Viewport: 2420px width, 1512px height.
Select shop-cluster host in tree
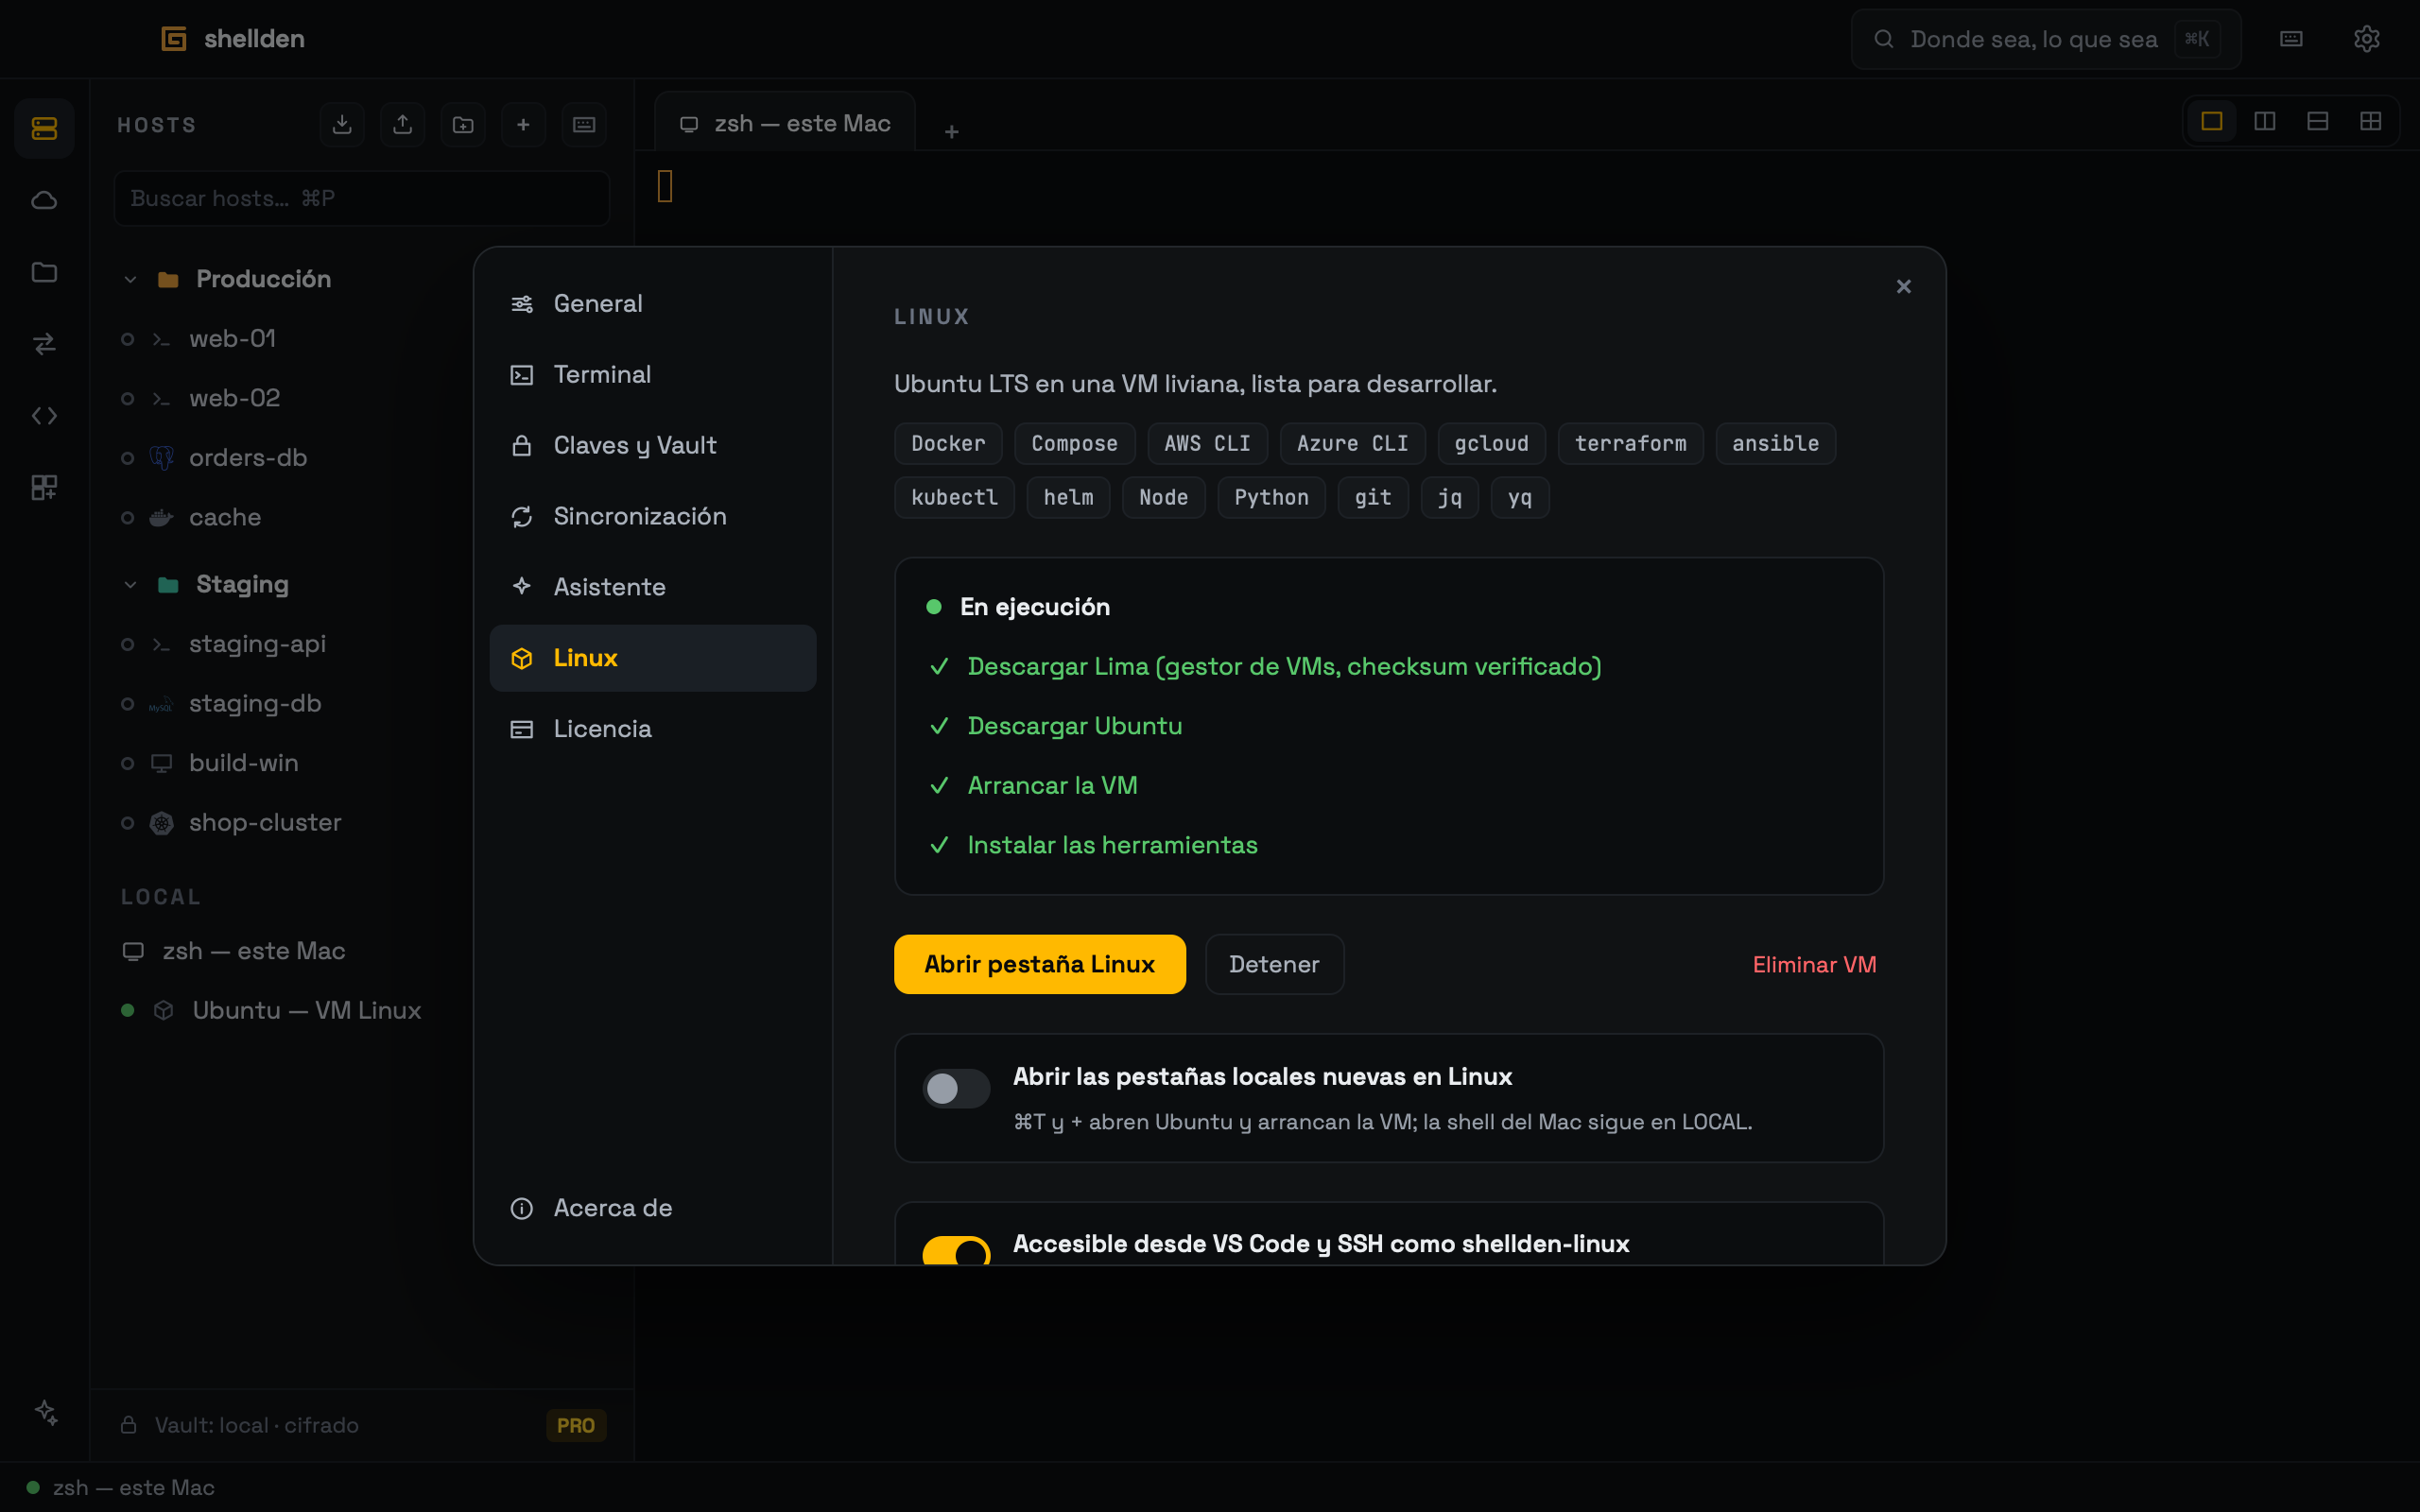(362, 823)
